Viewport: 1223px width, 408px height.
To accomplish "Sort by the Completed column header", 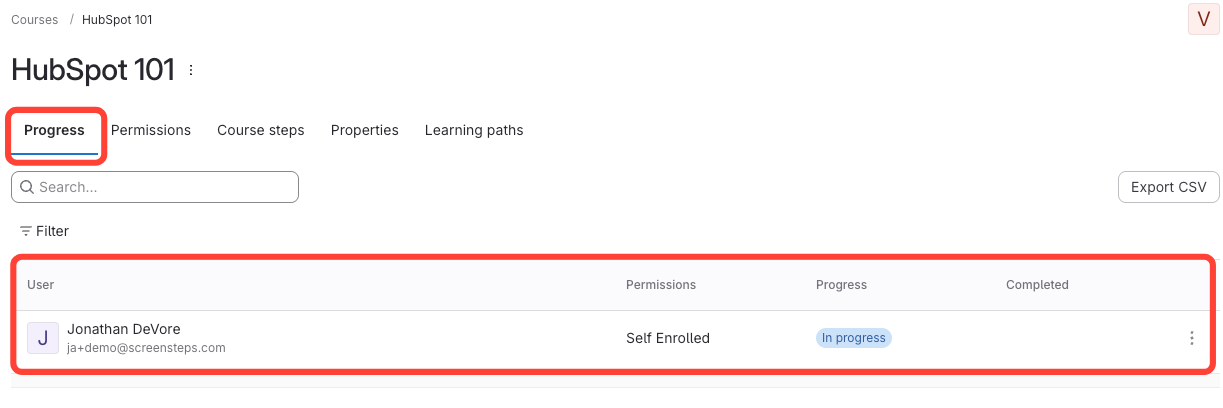I will click(1037, 285).
